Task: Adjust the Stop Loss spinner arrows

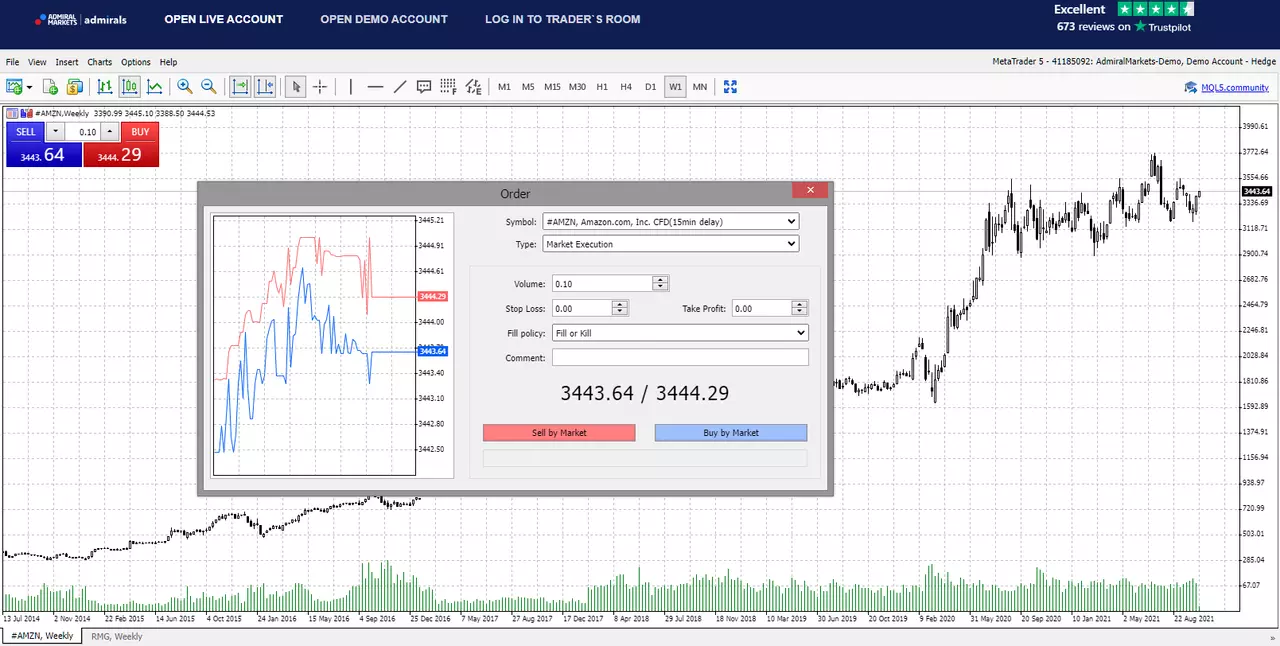Action: pos(620,309)
